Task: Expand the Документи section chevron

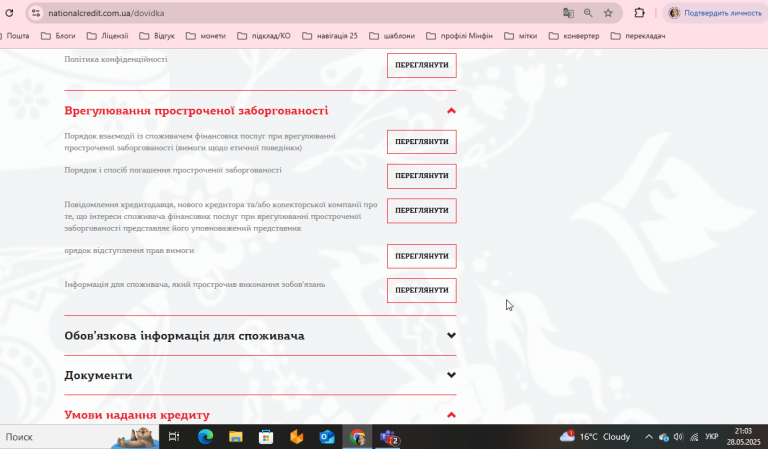Action: 451,375
